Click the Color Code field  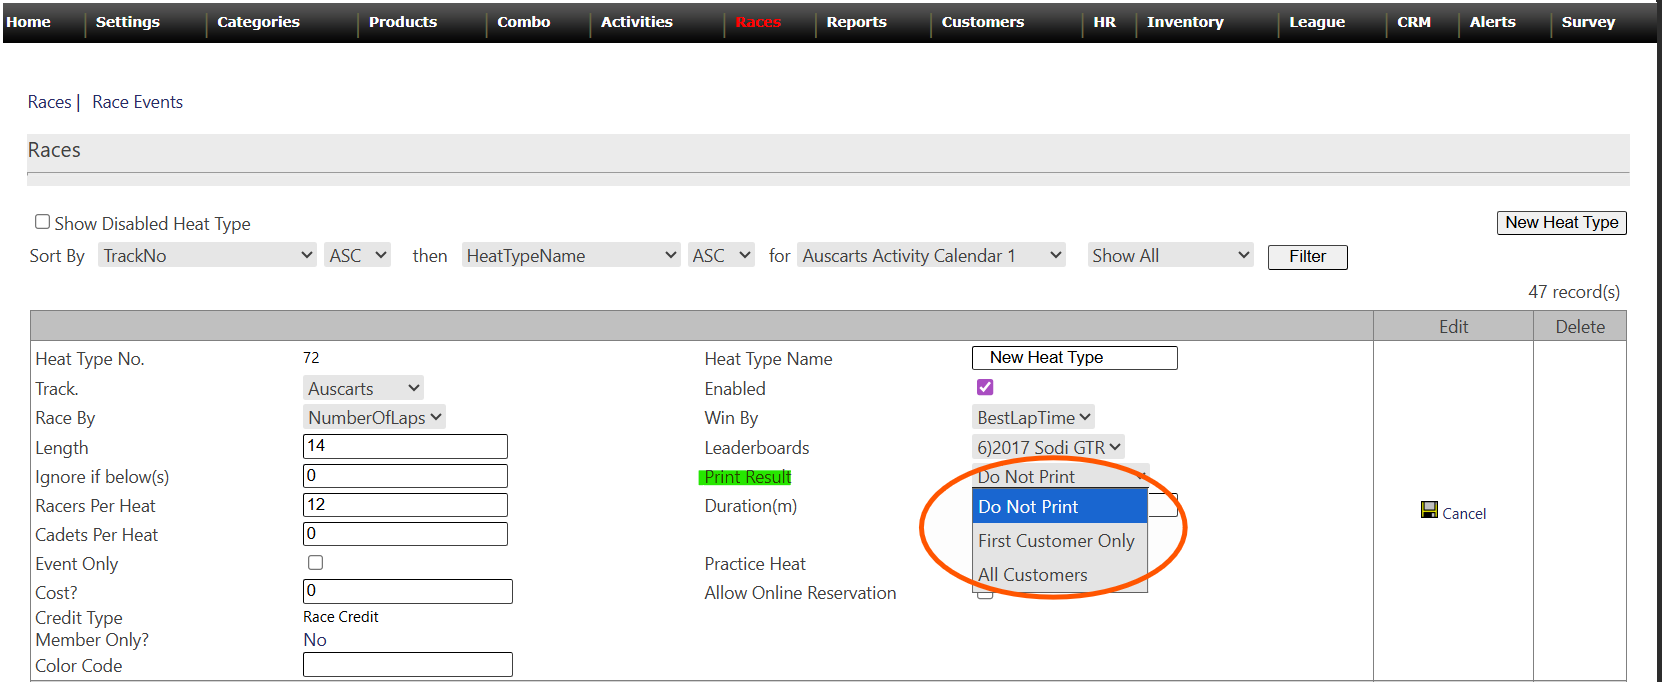click(407, 665)
